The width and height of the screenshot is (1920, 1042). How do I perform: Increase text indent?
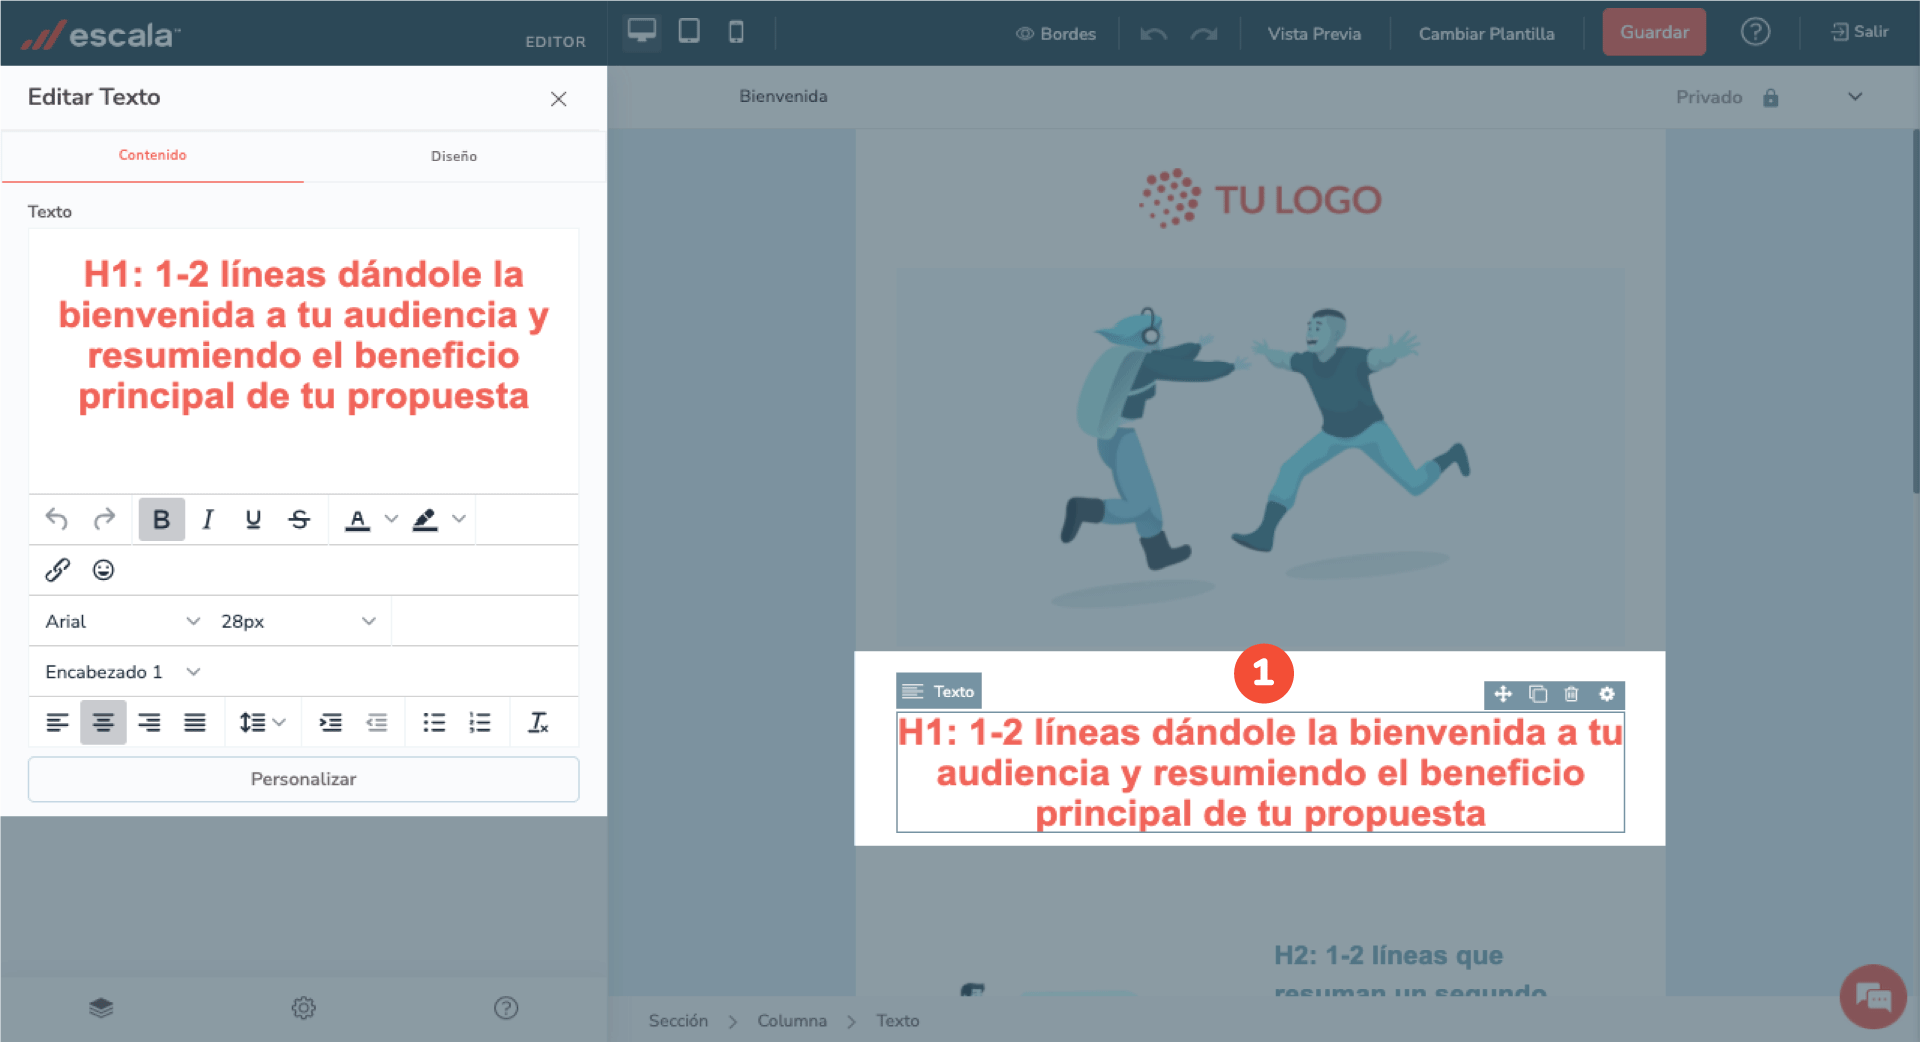[x=330, y=722]
